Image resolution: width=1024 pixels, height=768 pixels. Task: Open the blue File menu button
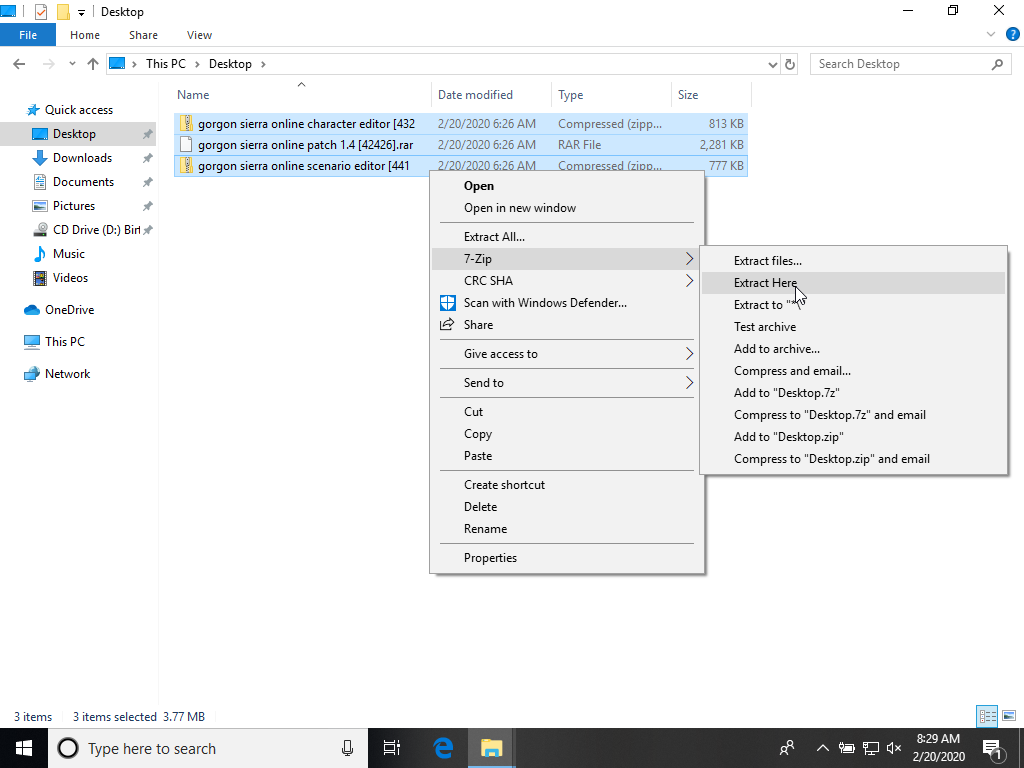(28, 35)
